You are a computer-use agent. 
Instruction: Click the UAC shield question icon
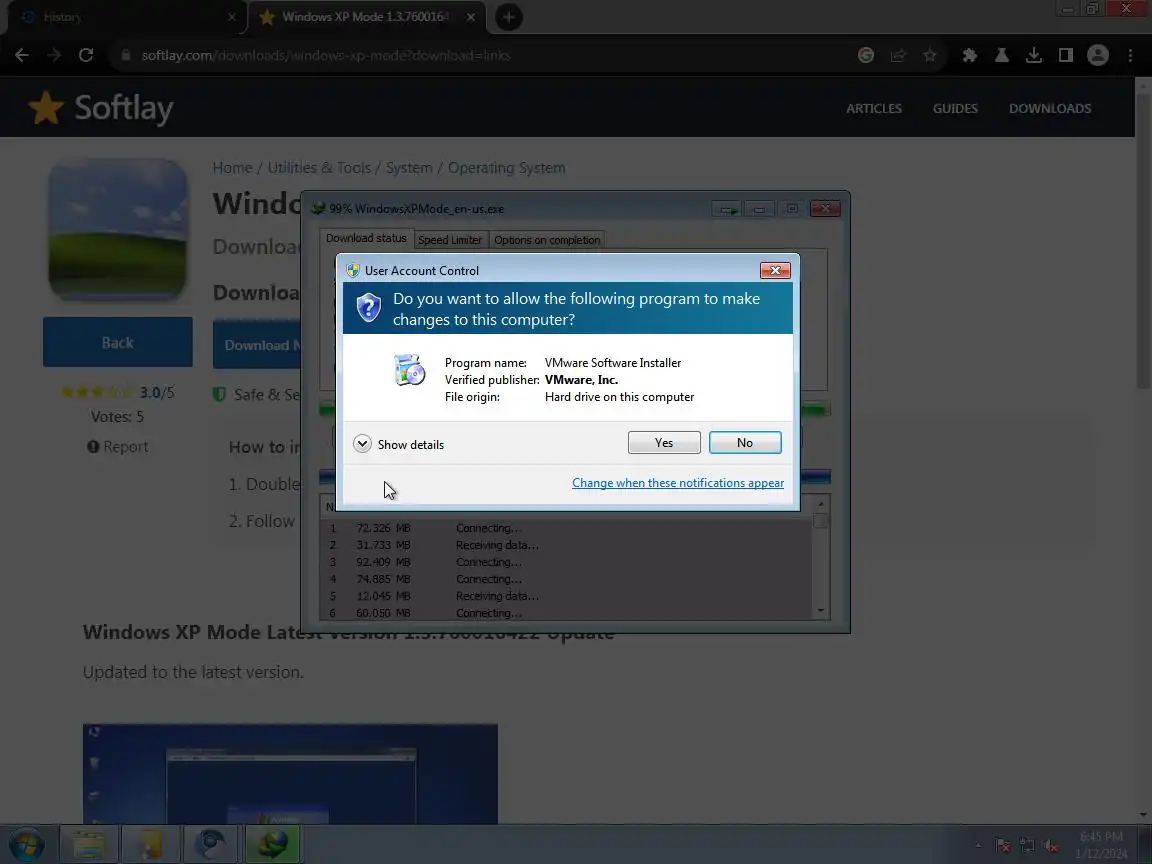[x=368, y=307]
